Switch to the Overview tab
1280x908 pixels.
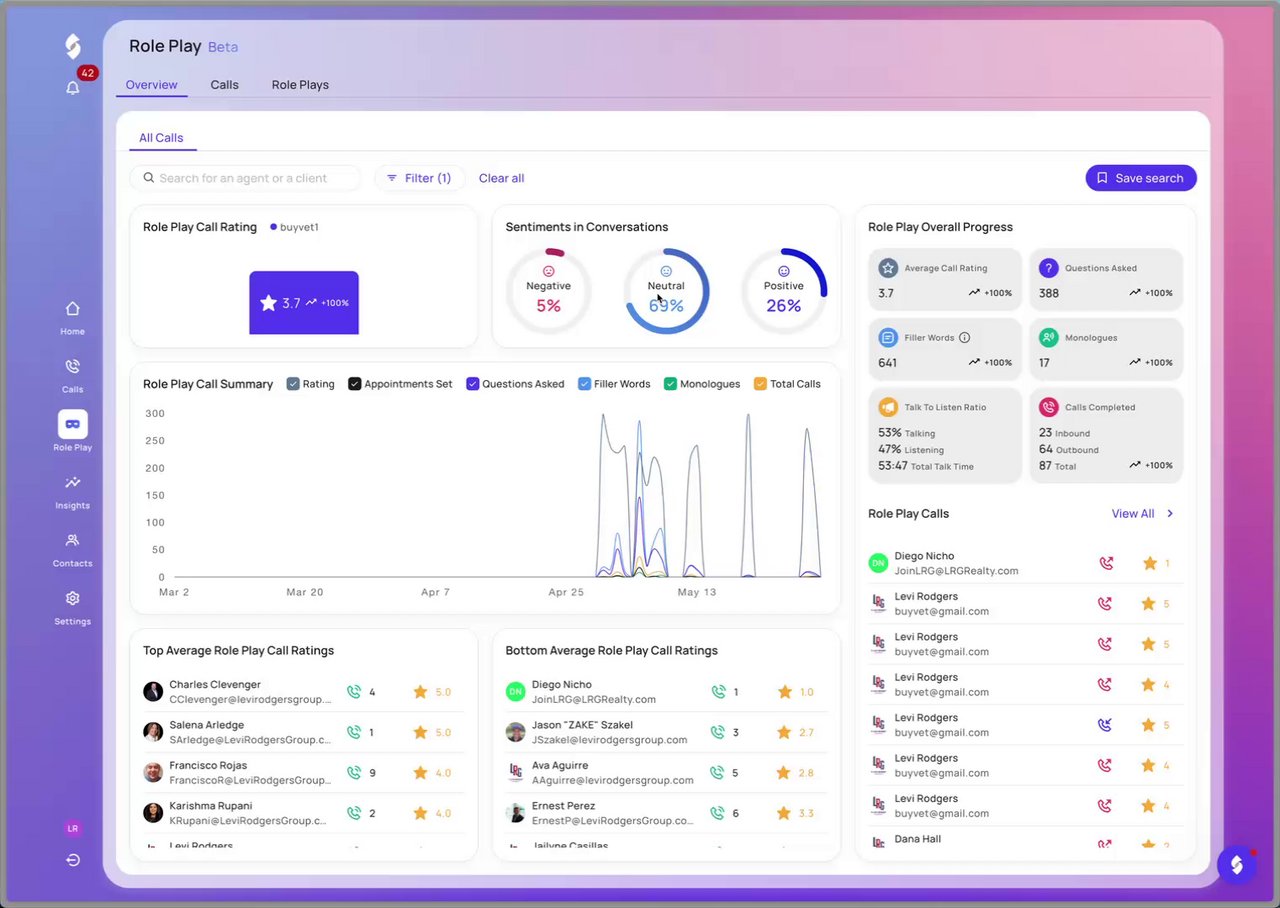point(152,85)
